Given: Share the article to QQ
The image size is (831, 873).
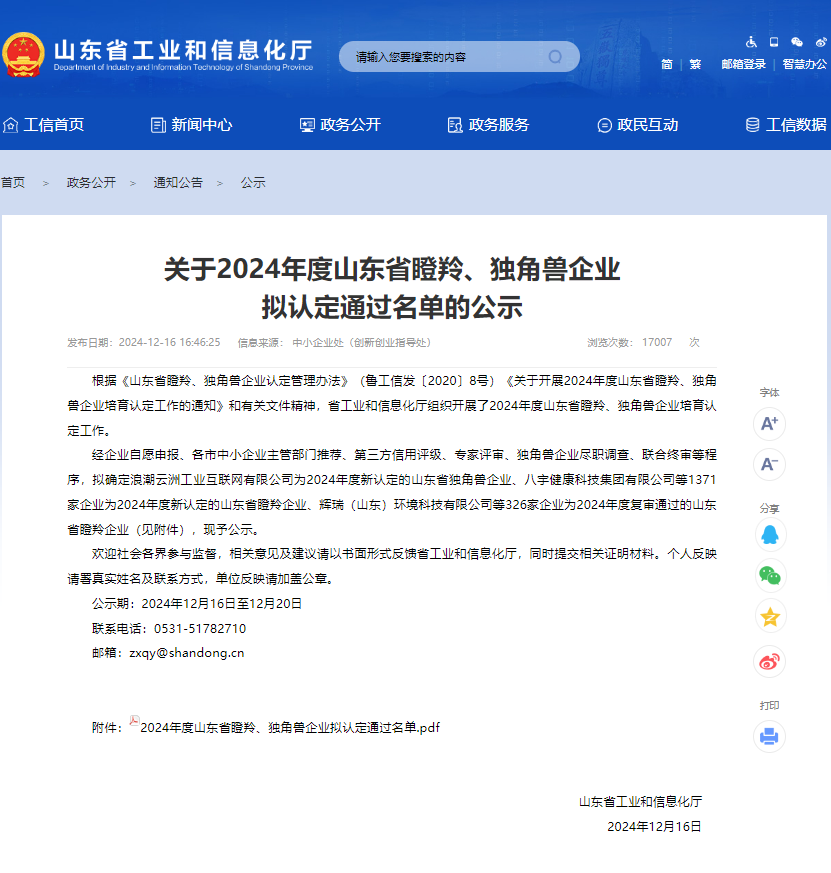Looking at the screenshot, I should [x=769, y=535].
